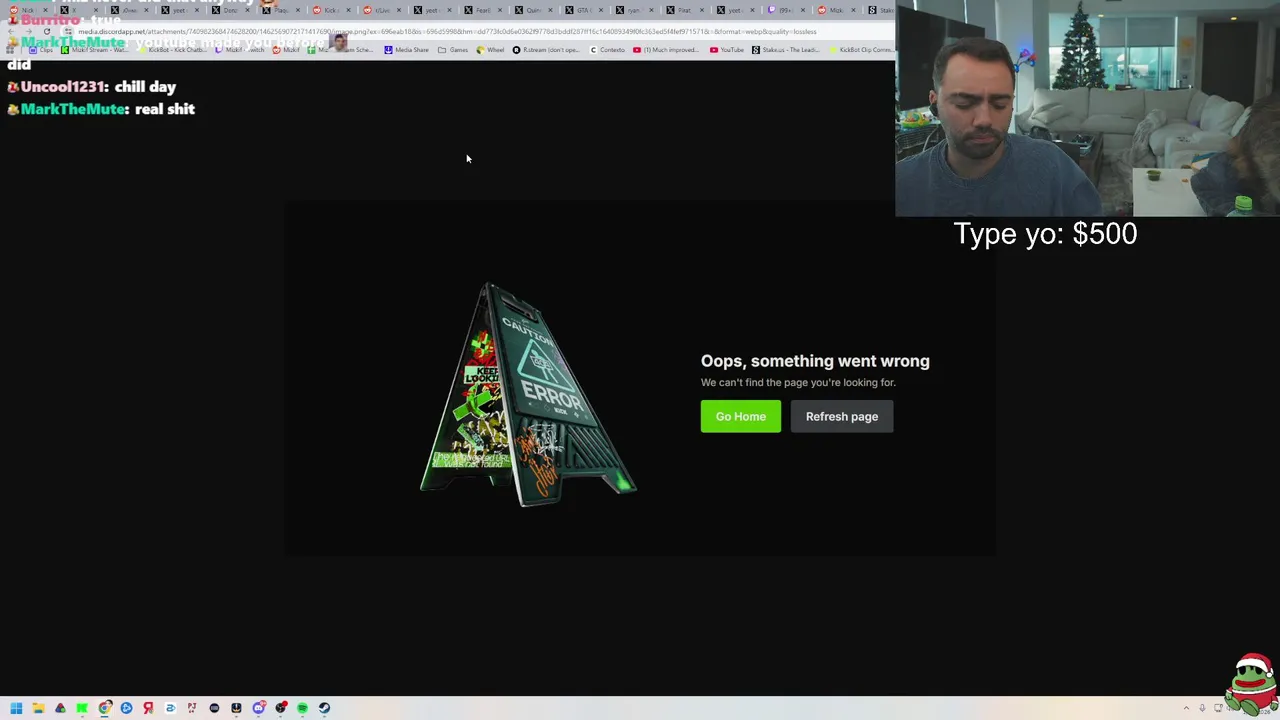1280x720 pixels.
Task: Open the KickBot Clip Comm bookmark
Action: (862, 50)
